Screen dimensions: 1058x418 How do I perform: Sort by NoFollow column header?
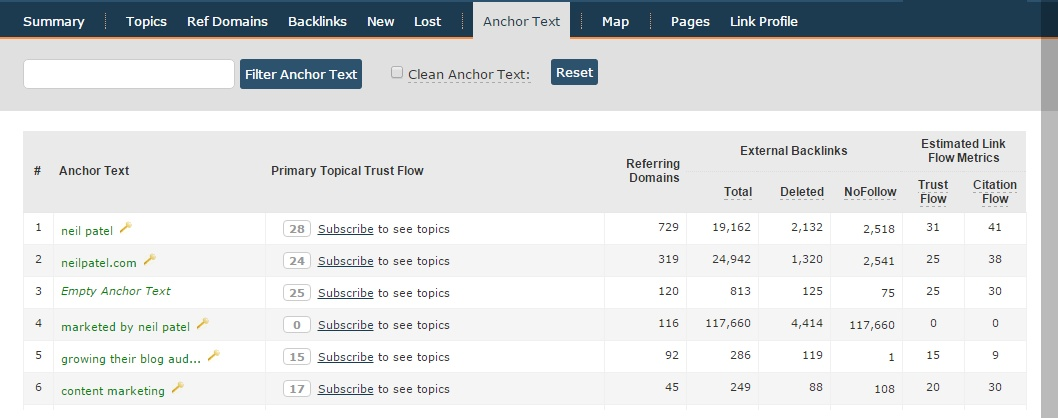point(870,192)
